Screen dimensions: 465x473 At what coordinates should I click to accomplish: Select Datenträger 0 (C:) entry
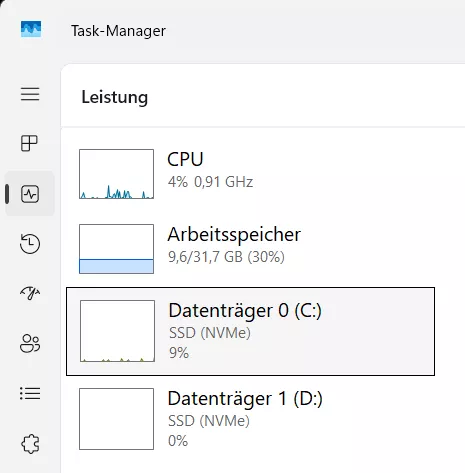250,331
